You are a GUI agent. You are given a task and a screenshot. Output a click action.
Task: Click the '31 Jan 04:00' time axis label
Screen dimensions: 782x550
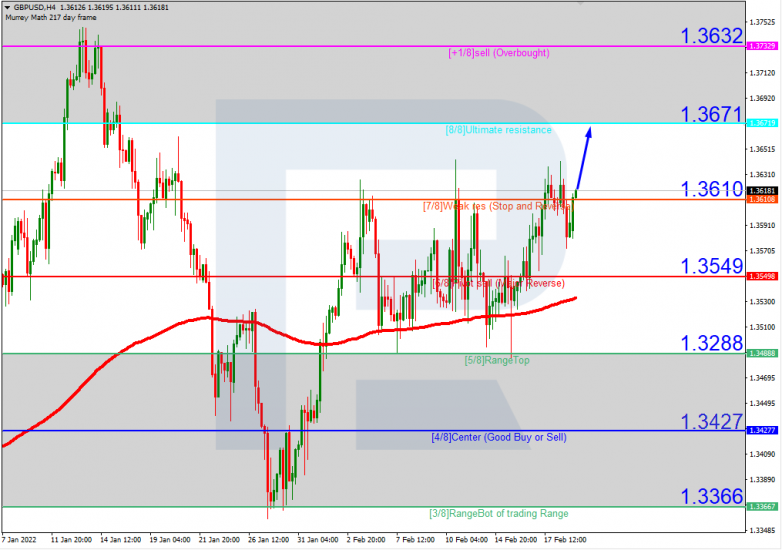pos(318,540)
